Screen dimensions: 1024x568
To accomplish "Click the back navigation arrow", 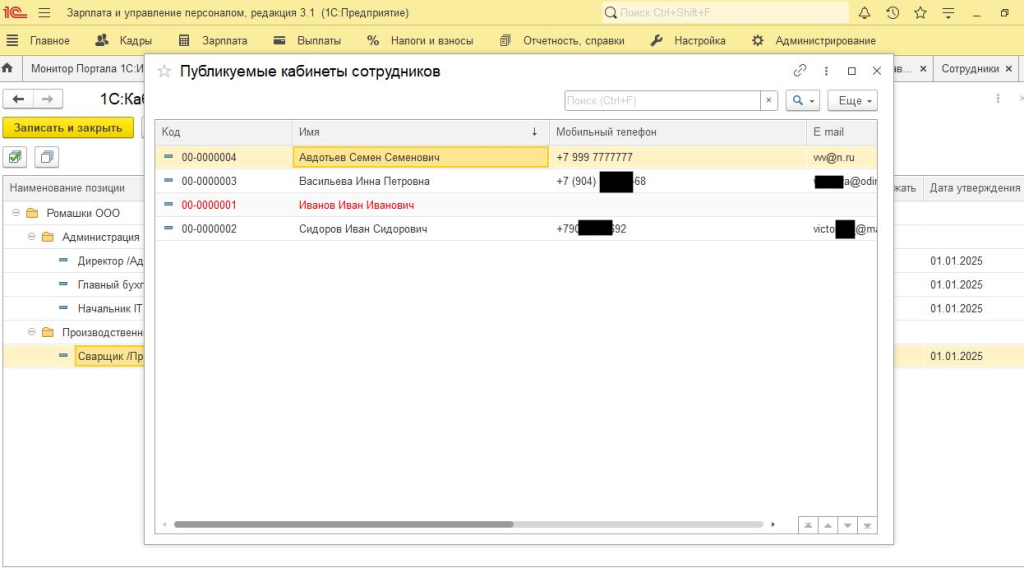I will coord(18,99).
